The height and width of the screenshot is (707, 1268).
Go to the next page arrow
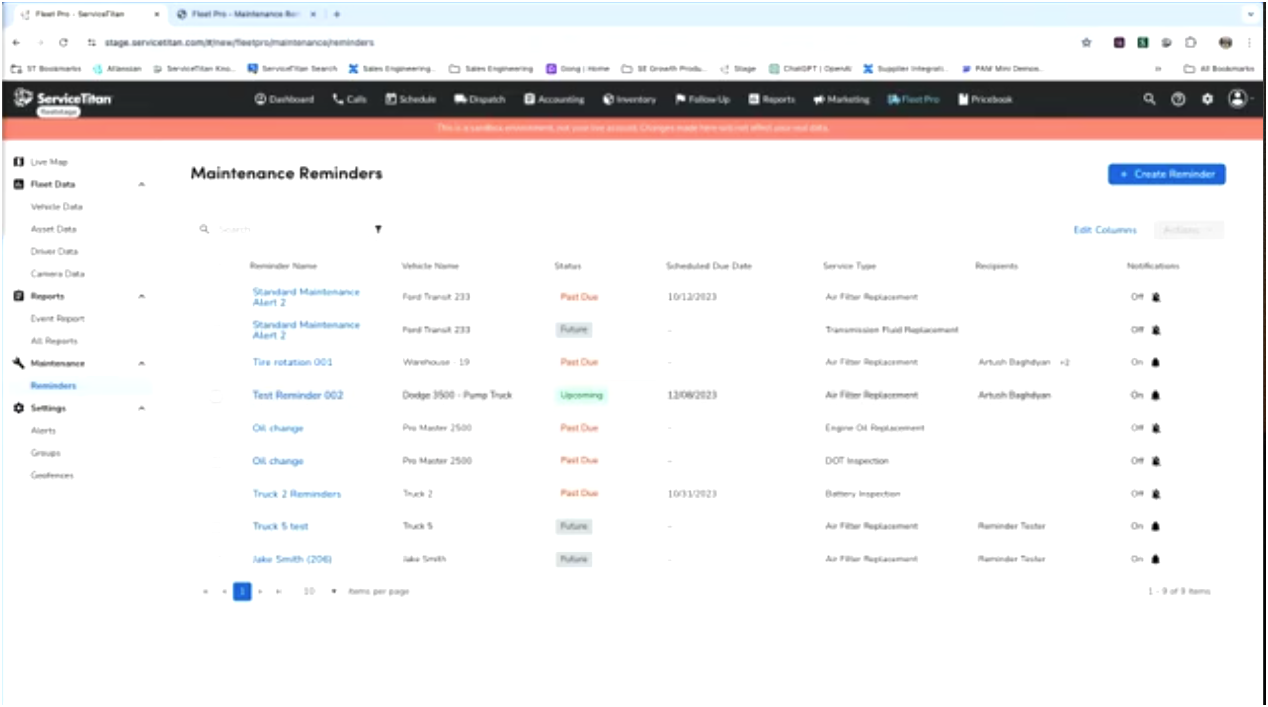[x=261, y=592]
